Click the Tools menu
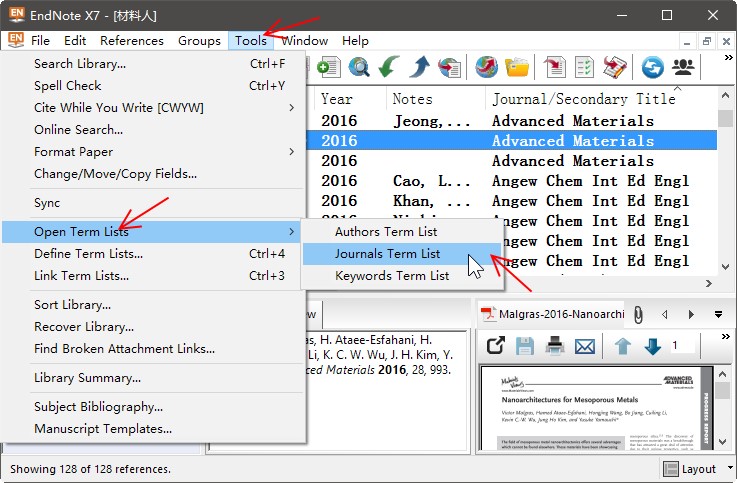This screenshot has height=483, width=737. click(251, 40)
